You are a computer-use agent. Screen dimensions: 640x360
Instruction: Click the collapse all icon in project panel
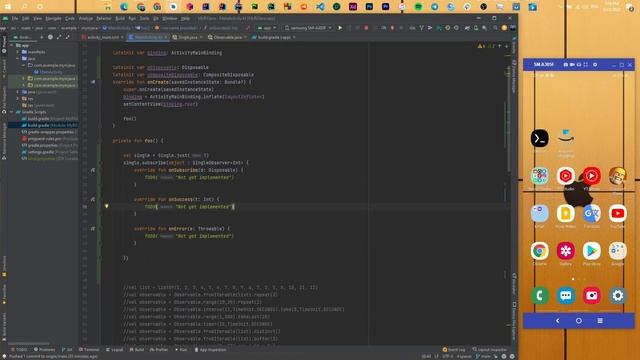click(67, 37)
